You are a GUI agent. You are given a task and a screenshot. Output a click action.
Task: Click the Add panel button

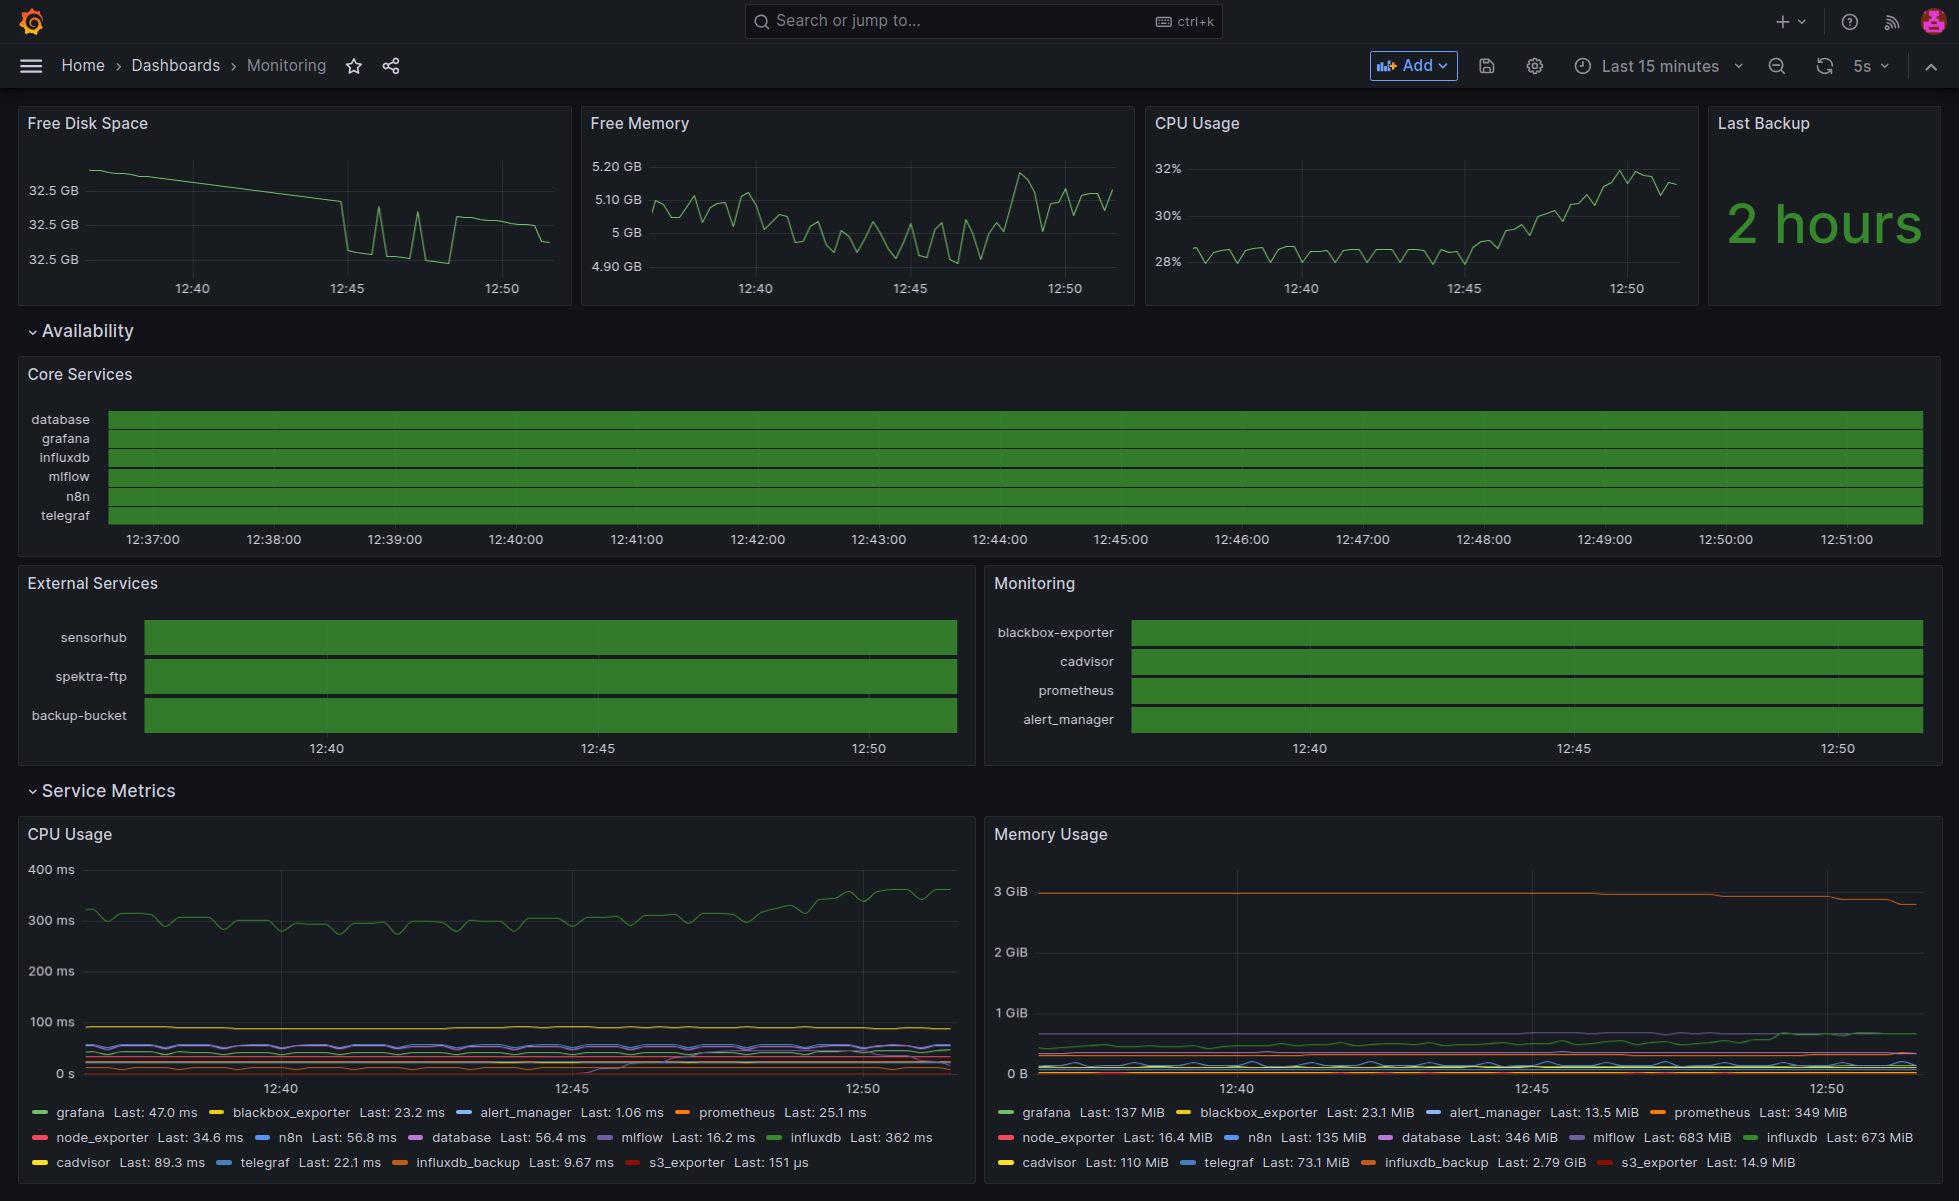coord(1412,66)
